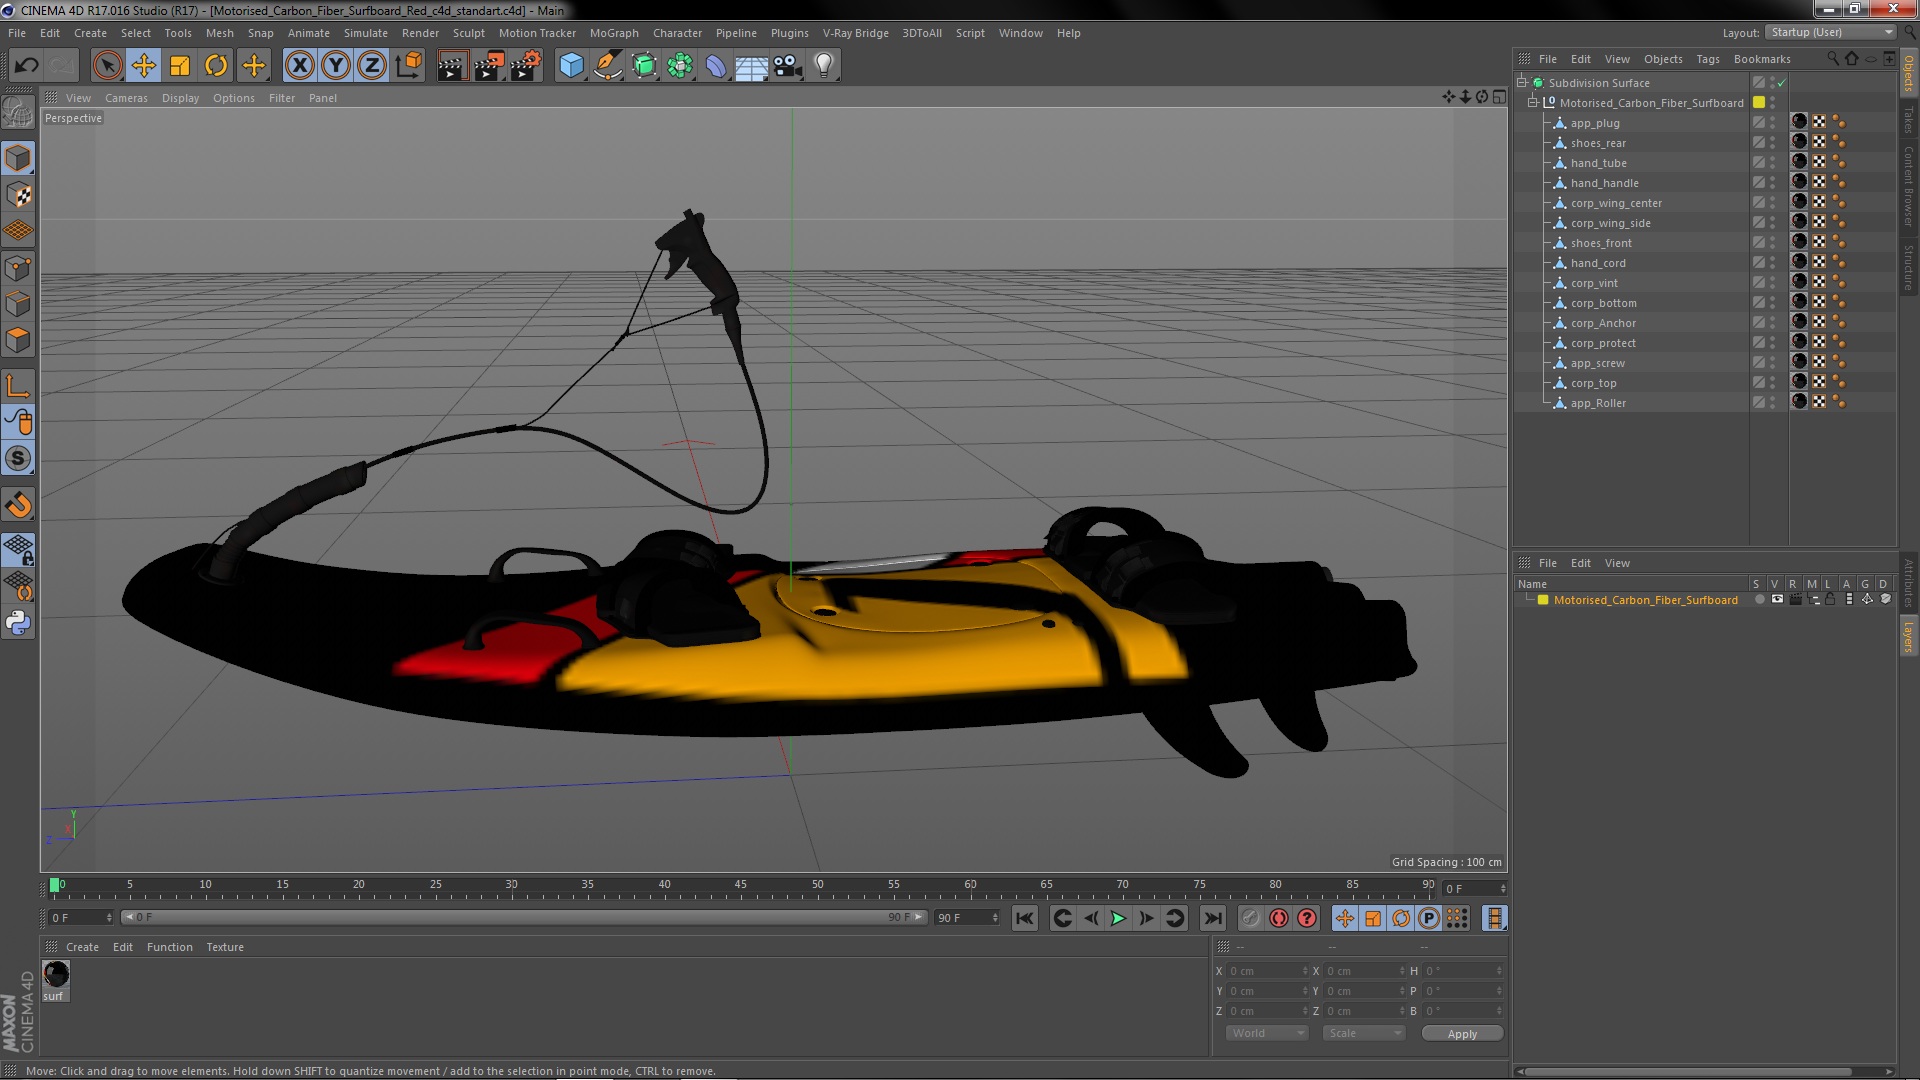Activate the Rotate tool
Screen dimensions: 1920x1080
tap(216, 66)
